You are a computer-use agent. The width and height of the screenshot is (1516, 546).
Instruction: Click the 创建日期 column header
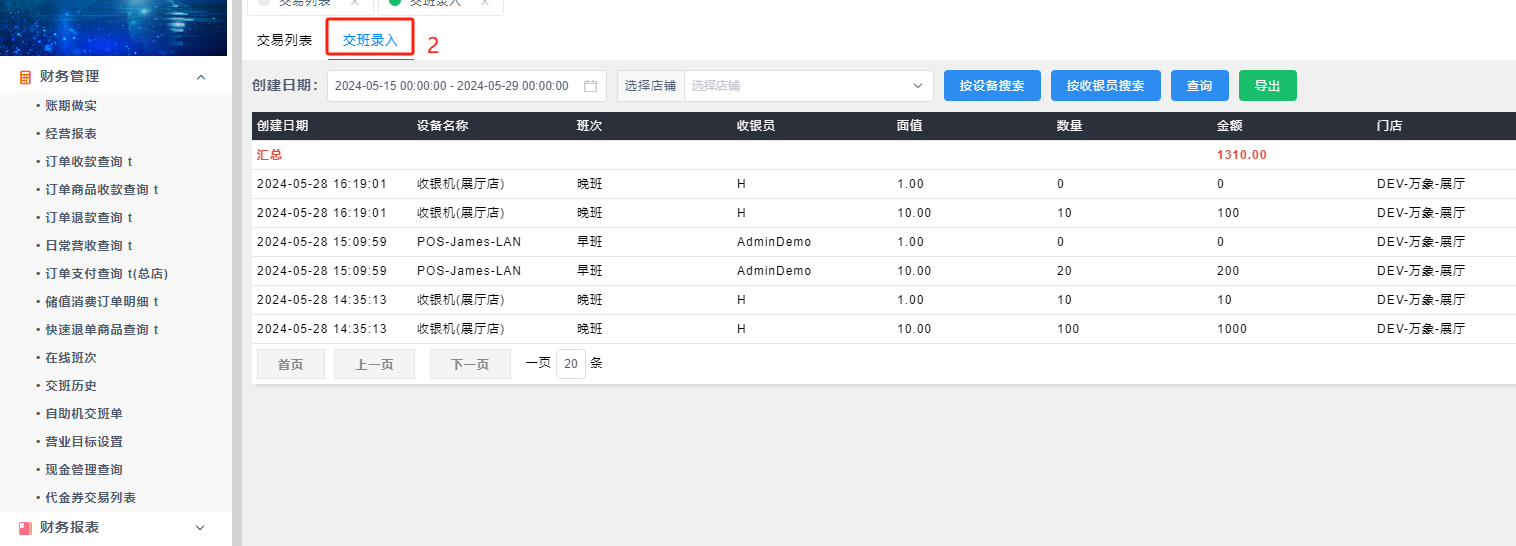[x=282, y=126]
